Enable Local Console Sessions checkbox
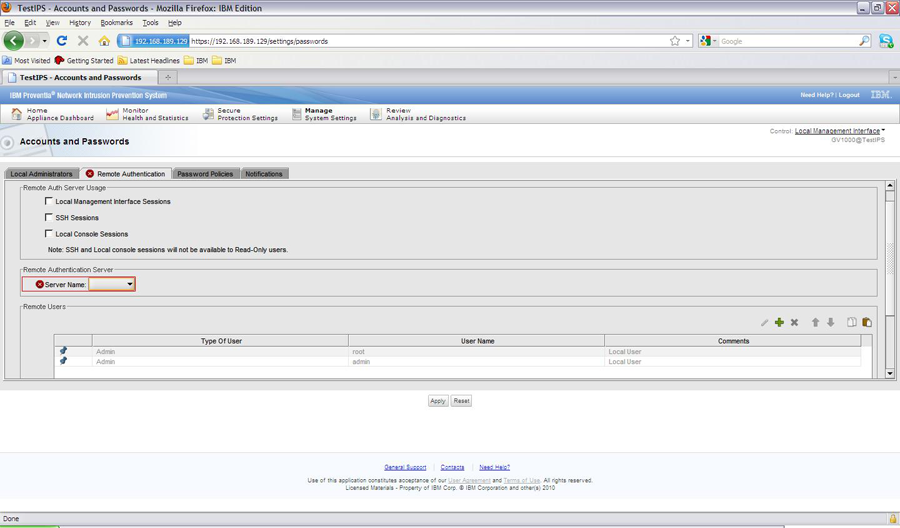 49,233
